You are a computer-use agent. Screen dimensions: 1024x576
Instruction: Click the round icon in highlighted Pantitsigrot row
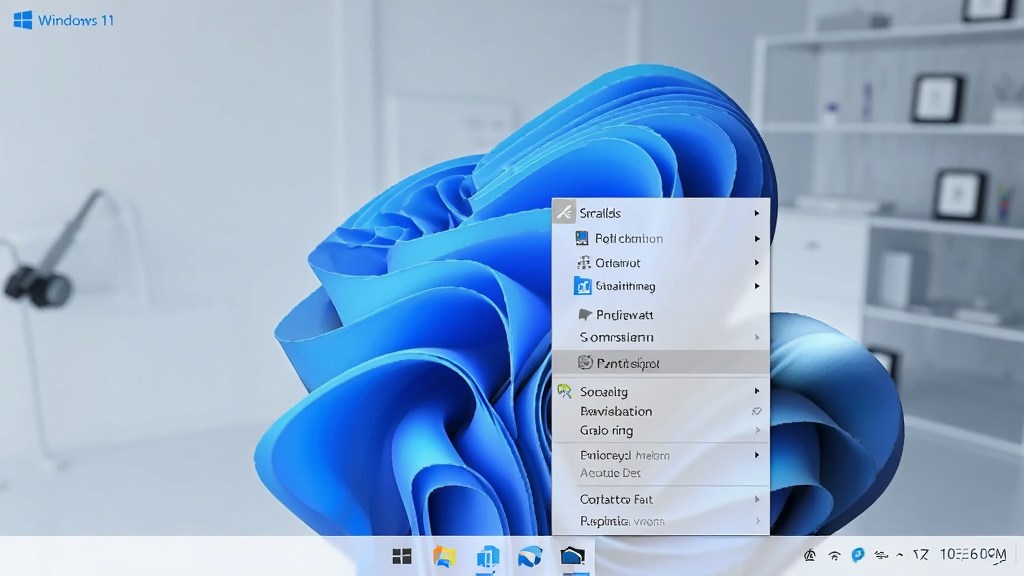click(585, 362)
